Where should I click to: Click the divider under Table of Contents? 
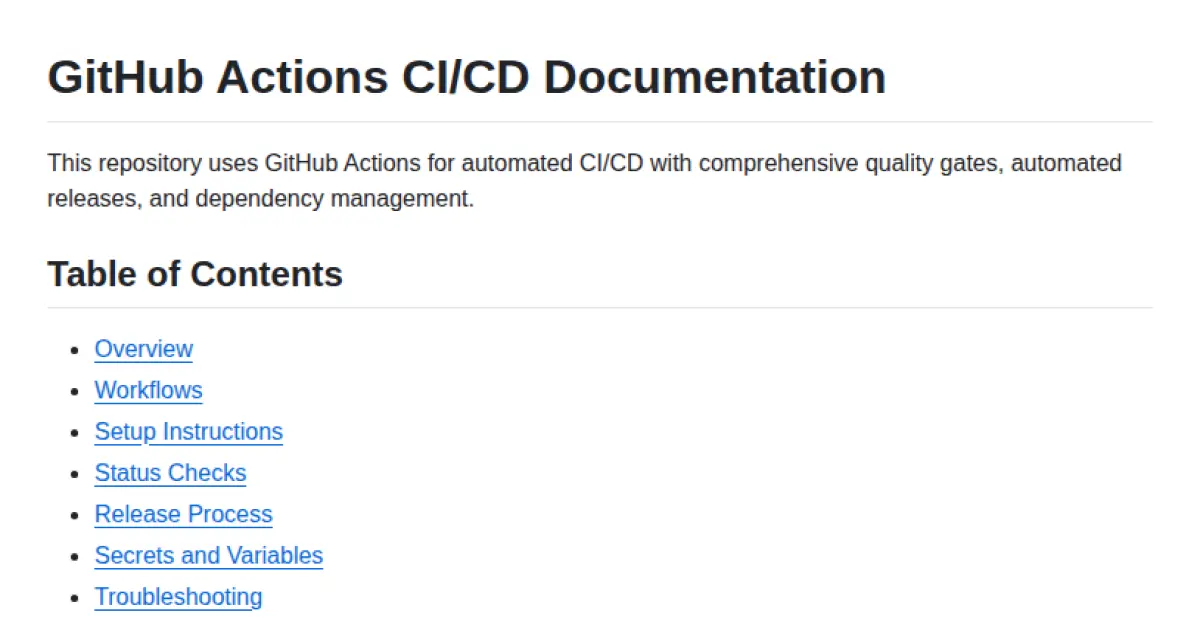pos(600,307)
